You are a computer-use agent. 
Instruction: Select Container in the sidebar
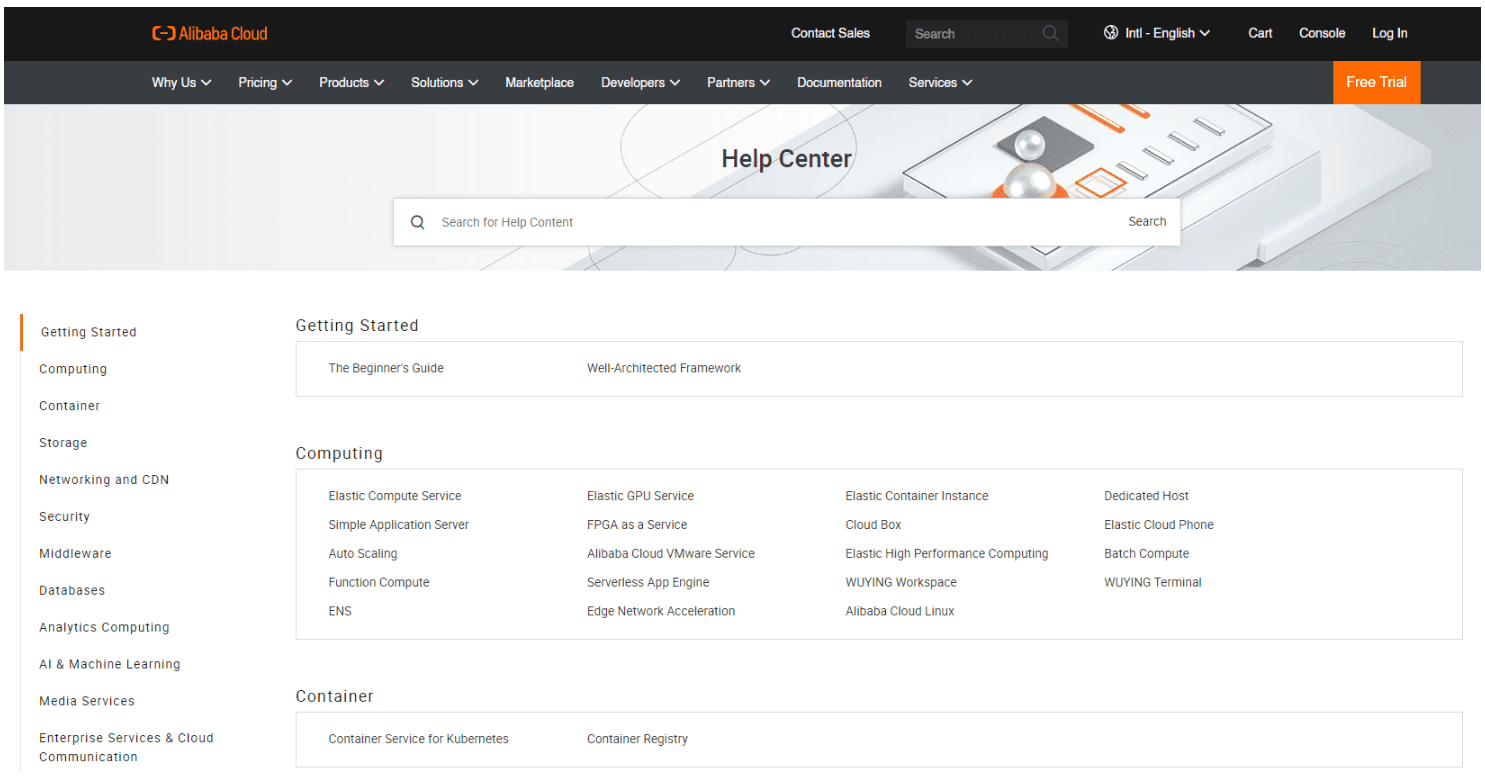pyautogui.click(x=70, y=406)
